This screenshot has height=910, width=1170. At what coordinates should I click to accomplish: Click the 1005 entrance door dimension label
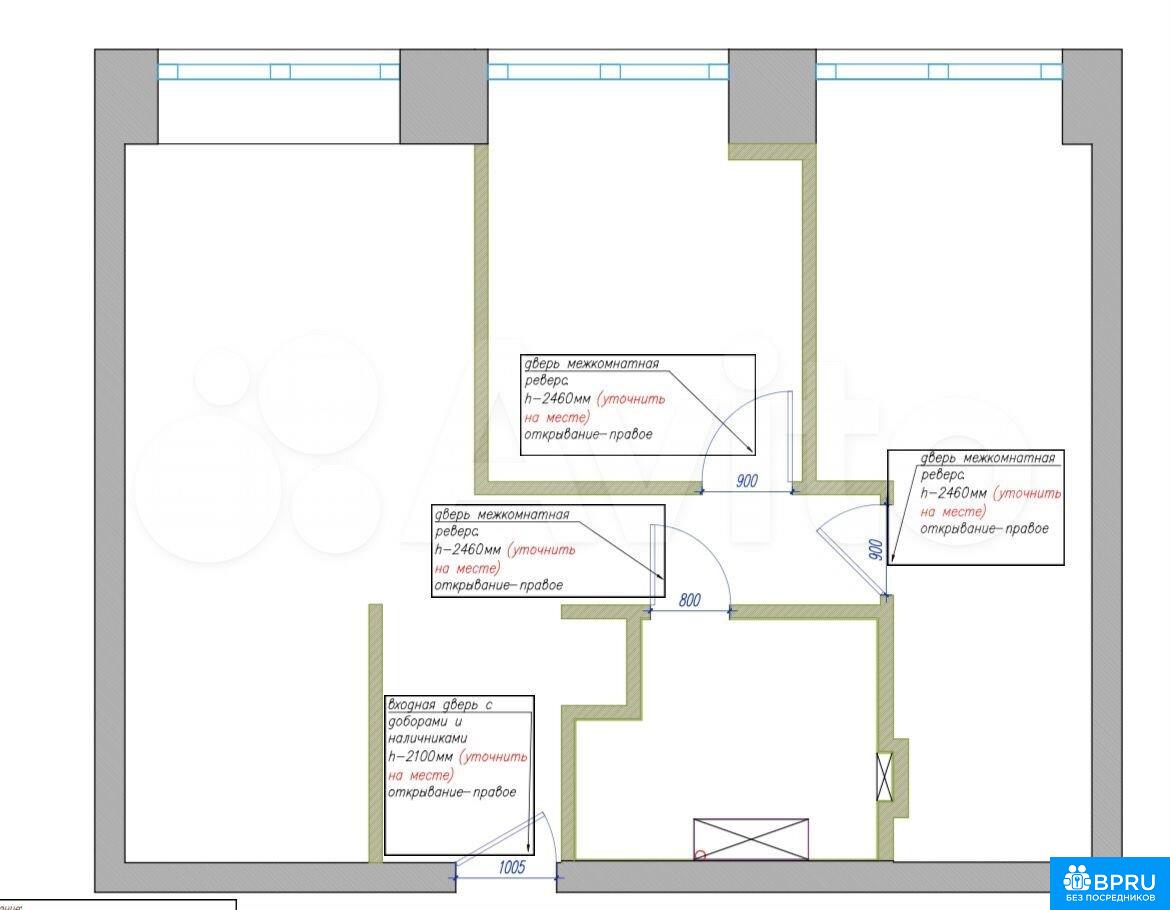click(511, 868)
